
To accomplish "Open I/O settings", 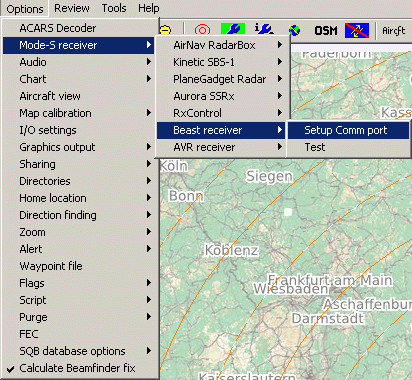I will 79,130.
